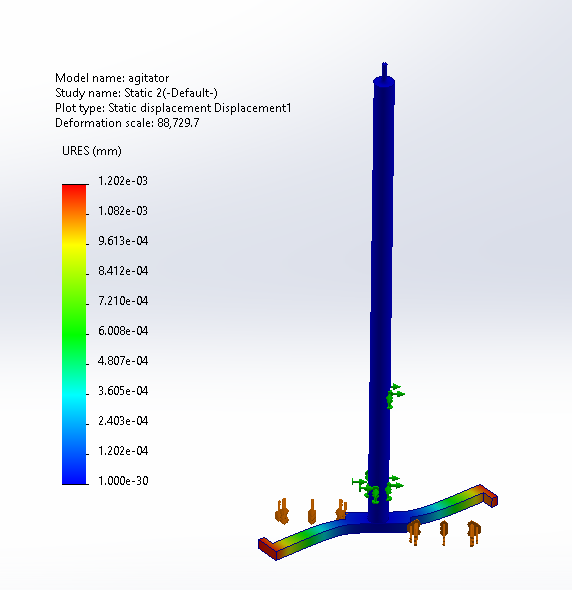Click legend value 1.202e-04
This screenshot has width=572, height=590.
pos(123,451)
